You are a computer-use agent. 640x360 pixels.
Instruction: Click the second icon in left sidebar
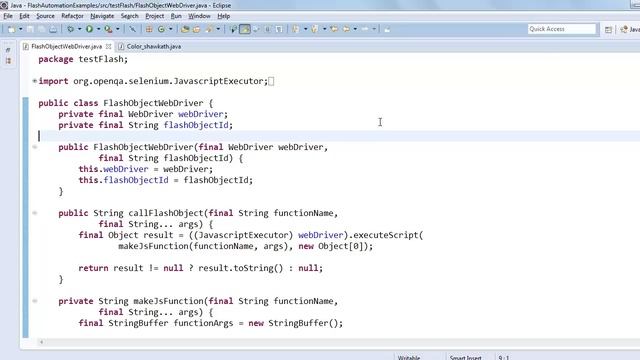(x=8, y=61)
